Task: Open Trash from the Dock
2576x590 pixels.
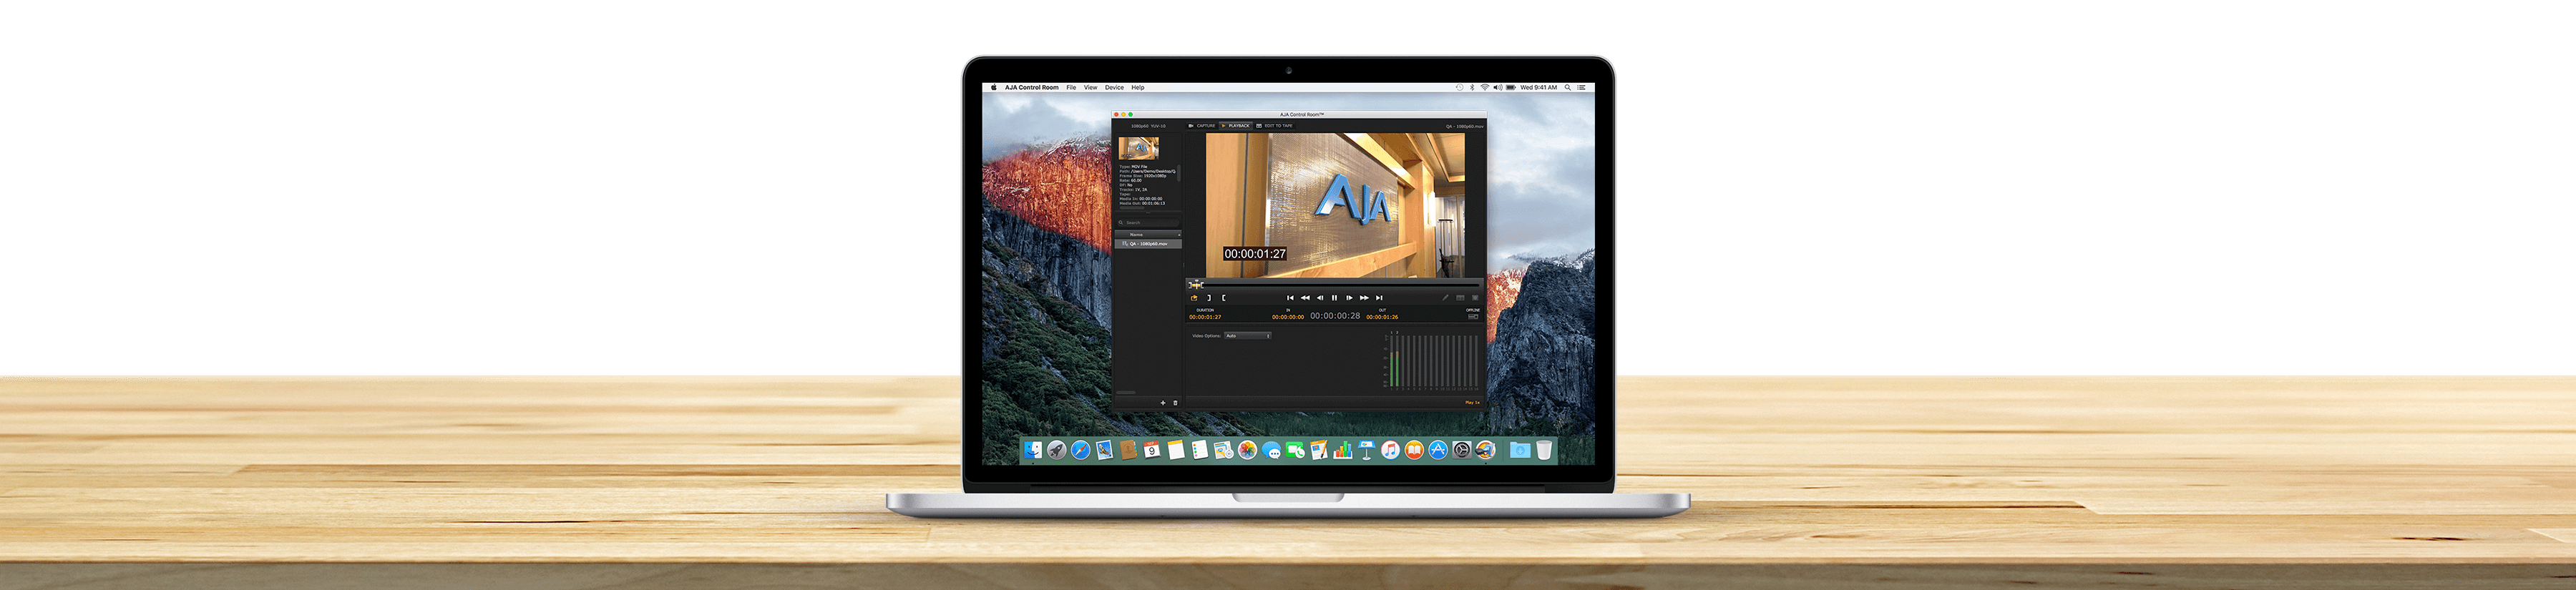Action: [1544, 450]
